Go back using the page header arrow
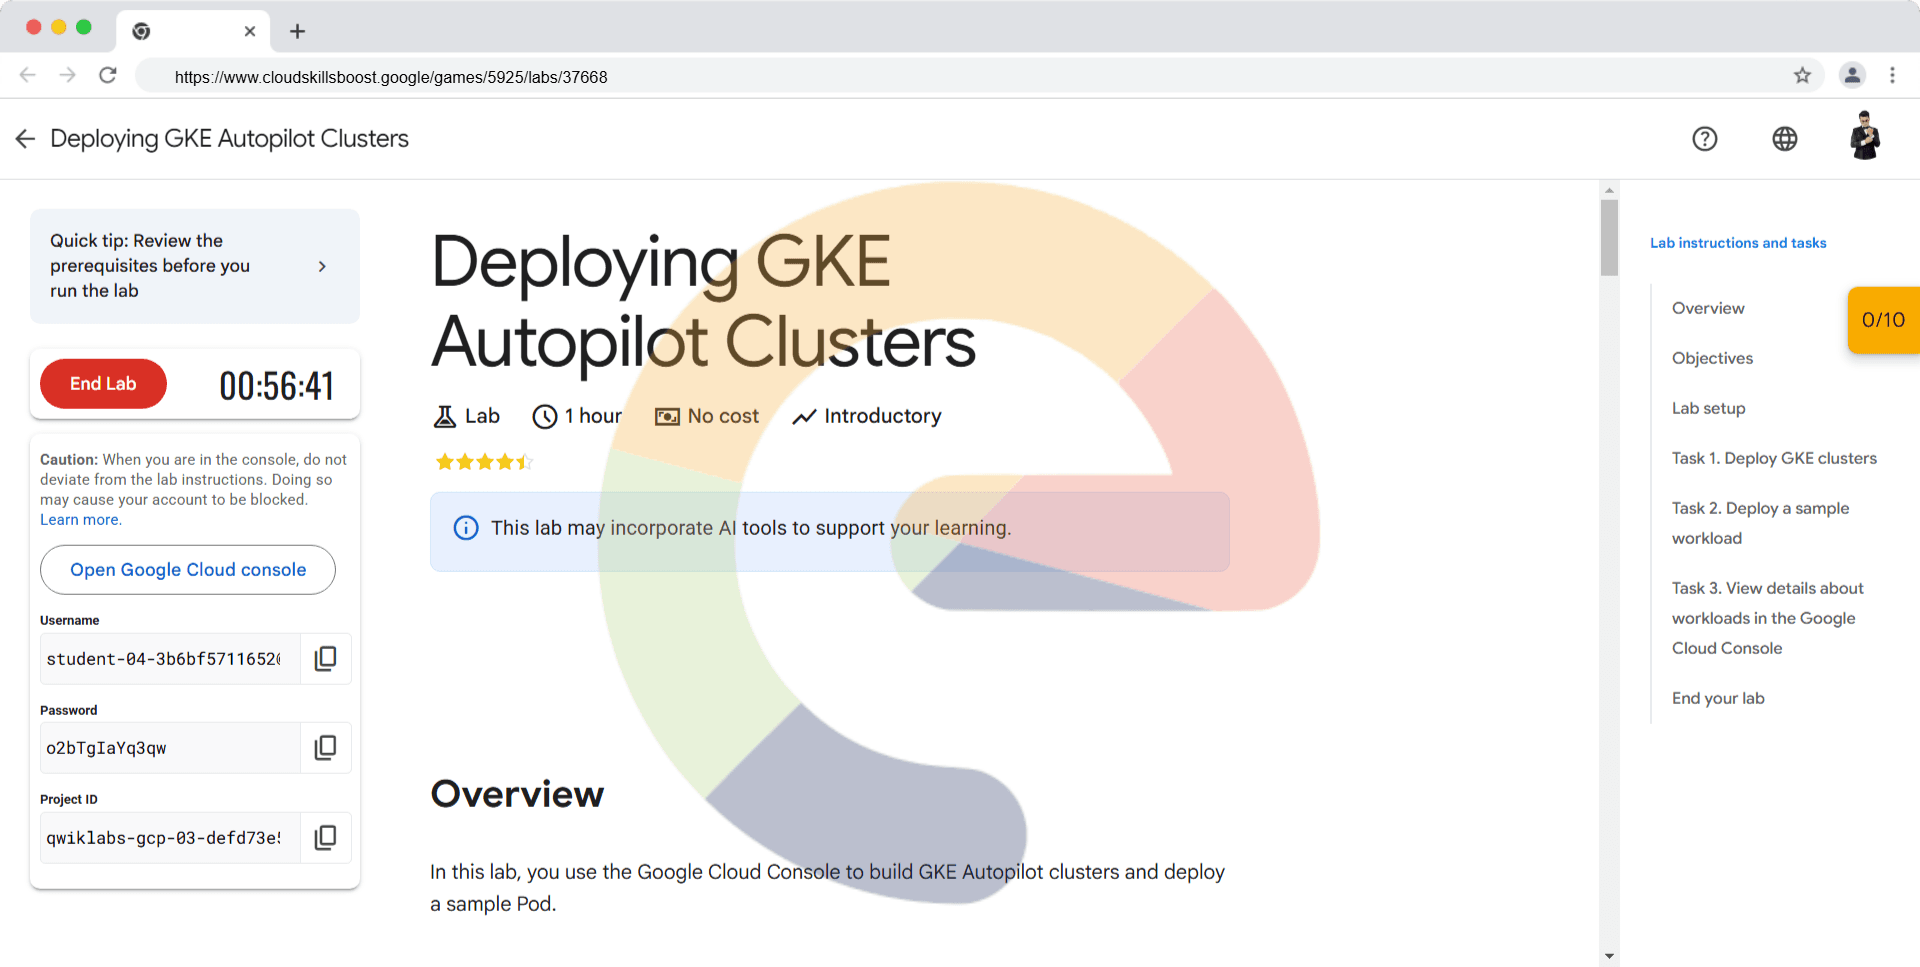The image size is (1920, 967). coord(25,139)
